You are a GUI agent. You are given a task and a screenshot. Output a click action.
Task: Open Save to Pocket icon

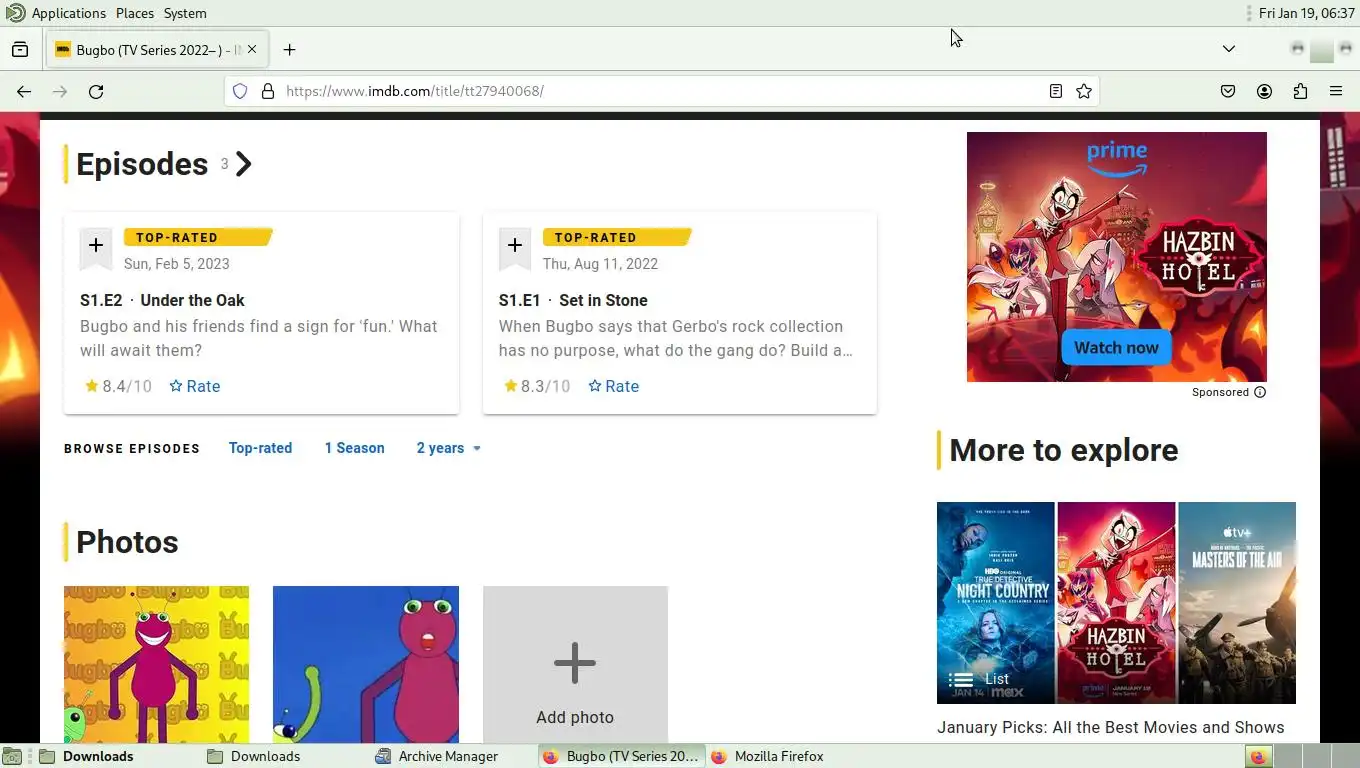point(1228,91)
